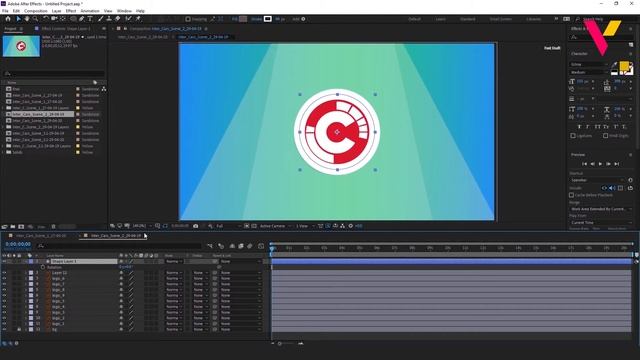Click yellow text fill color in Character panel
Screen dimensions: 640x360
click(624, 66)
